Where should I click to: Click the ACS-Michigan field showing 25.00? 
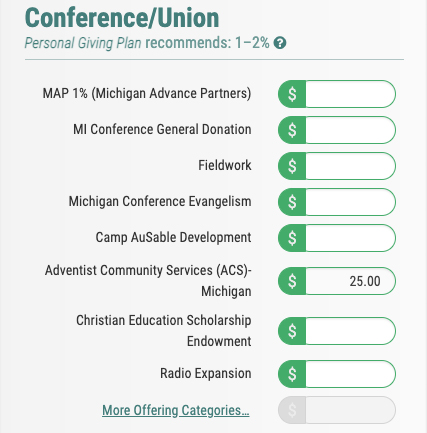click(x=350, y=281)
